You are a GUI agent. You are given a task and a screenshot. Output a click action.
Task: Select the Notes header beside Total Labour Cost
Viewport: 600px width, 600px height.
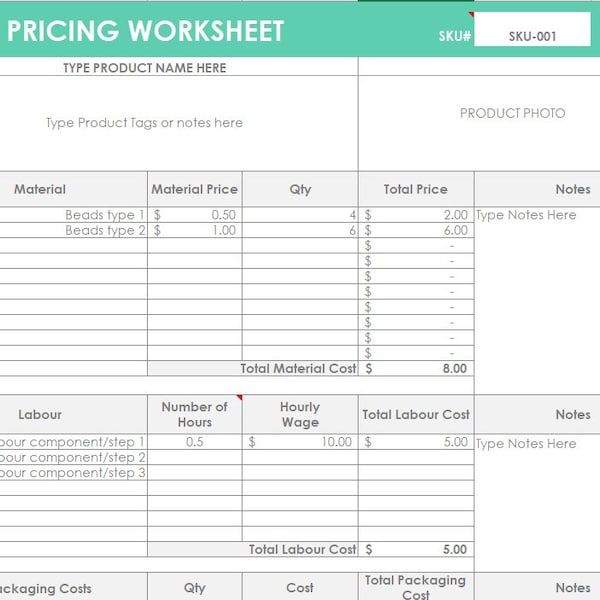[x=537, y=414]
